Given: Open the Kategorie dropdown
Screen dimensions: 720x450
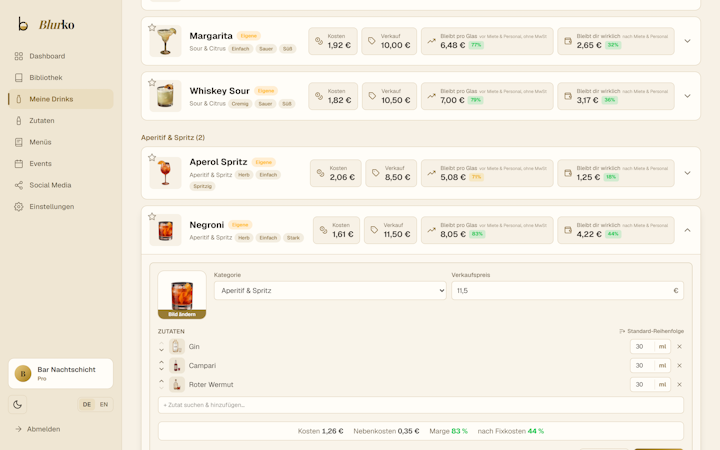Looking at the screenshot, I should (x=330, y=291).
